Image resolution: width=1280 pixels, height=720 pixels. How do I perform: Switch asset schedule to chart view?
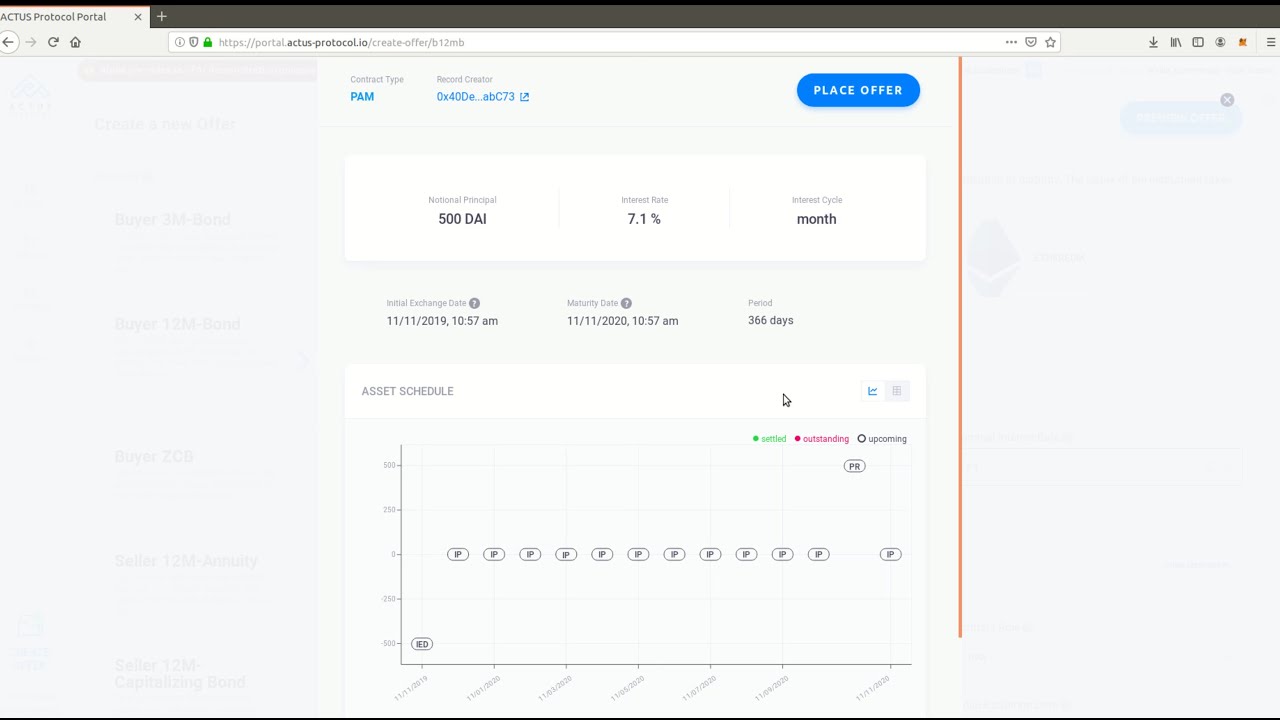pyautogui.click(x=873, y=391)
